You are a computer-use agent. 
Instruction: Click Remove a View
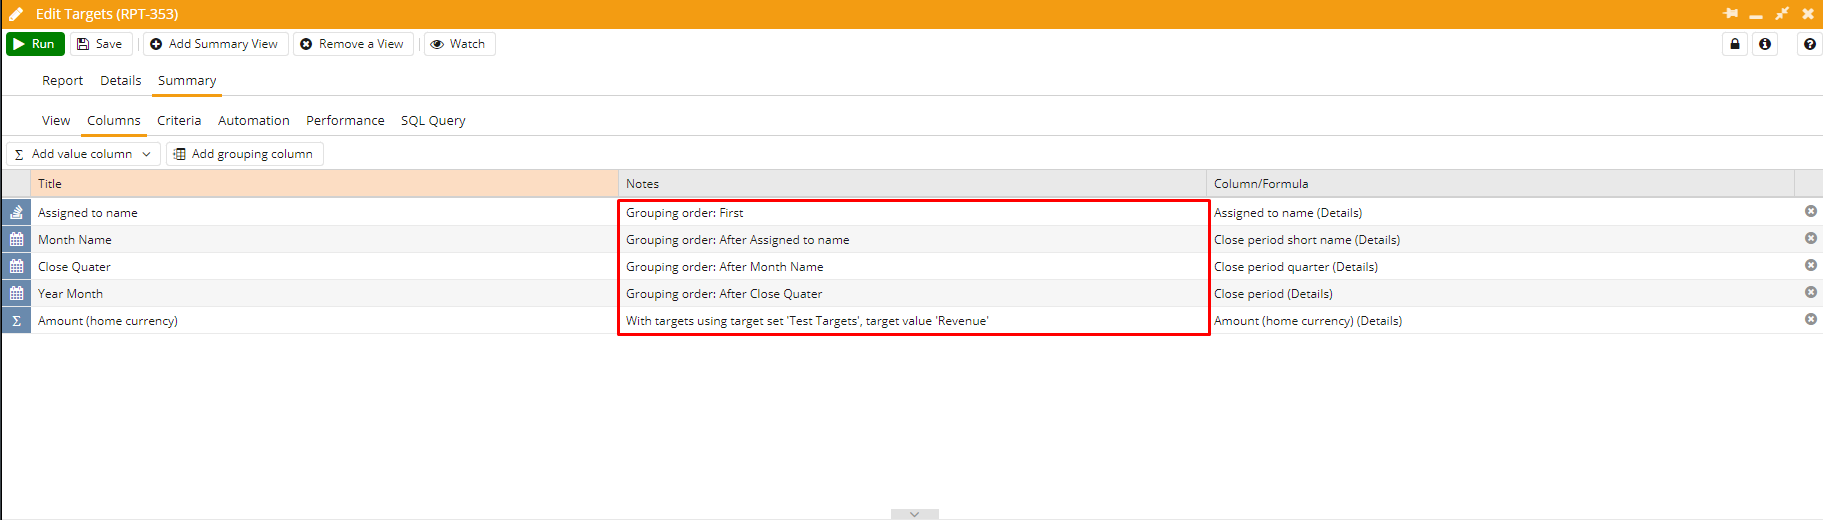352,44
